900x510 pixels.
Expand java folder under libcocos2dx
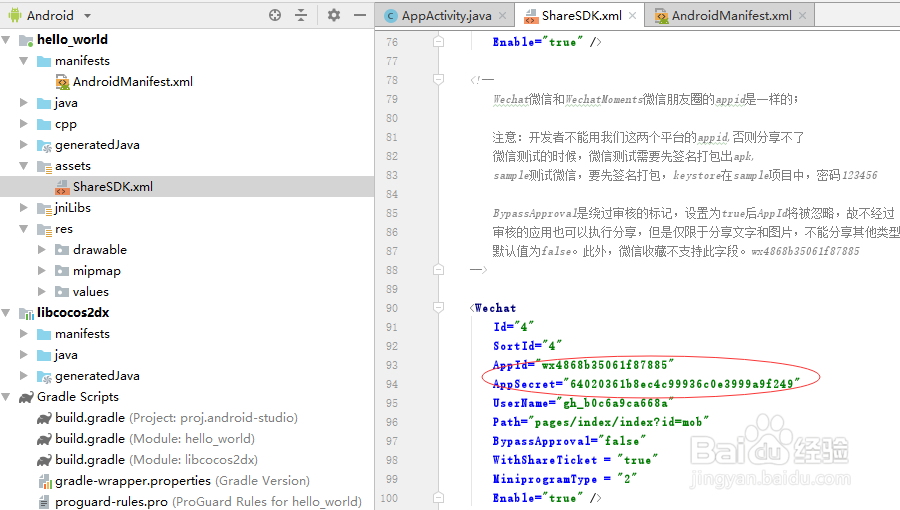pyautogui.click(x=24, y=355)
